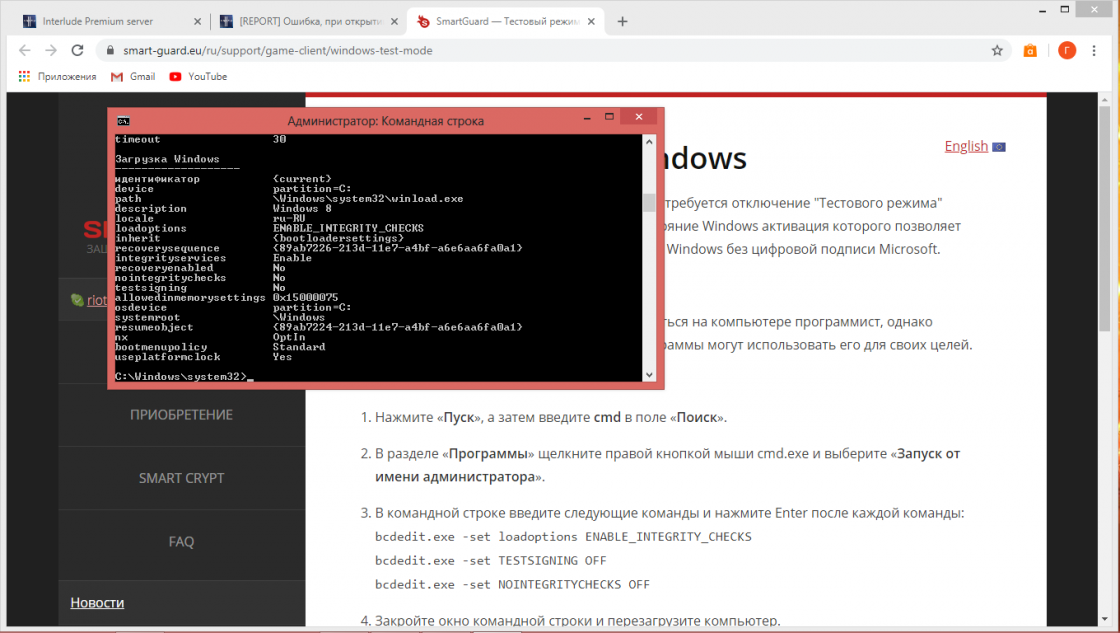Open the YouTube bookmark
Screen dimensions: 1120x633
pyautogui.click(x=198, y=77)
